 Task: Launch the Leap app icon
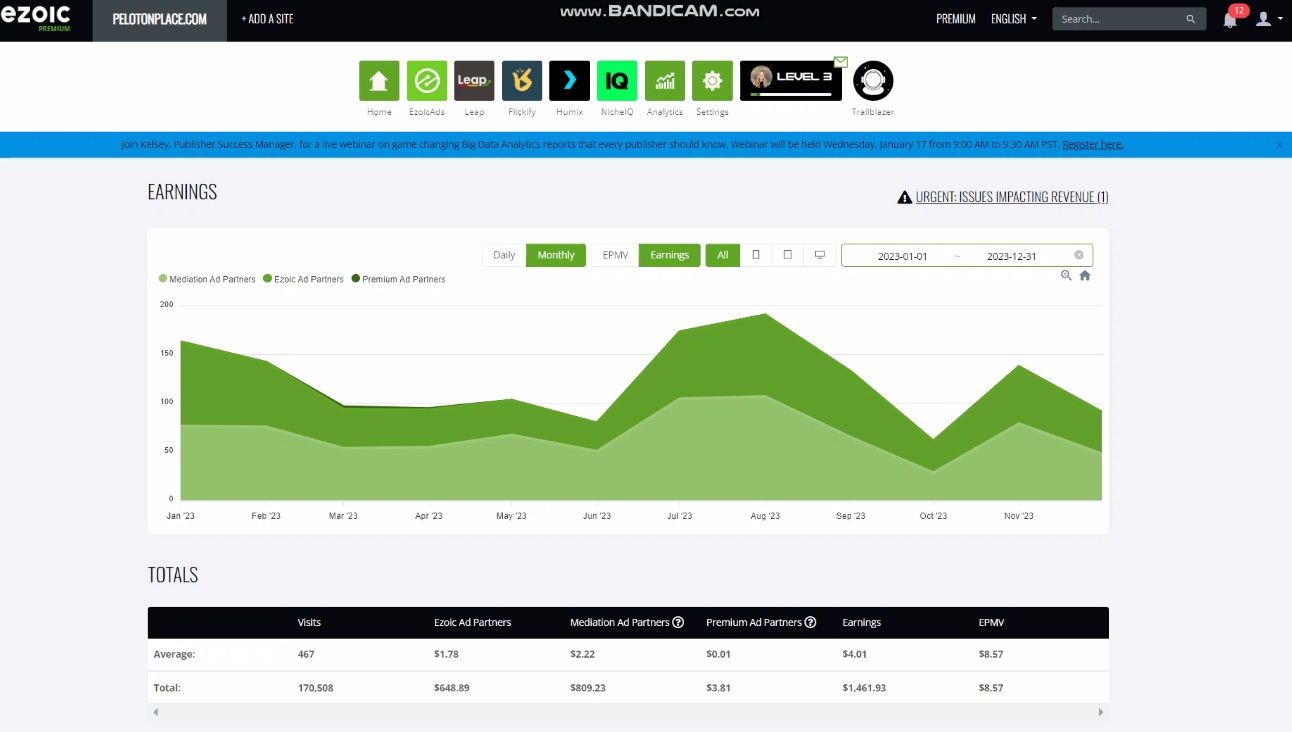[x=474, y=81]
